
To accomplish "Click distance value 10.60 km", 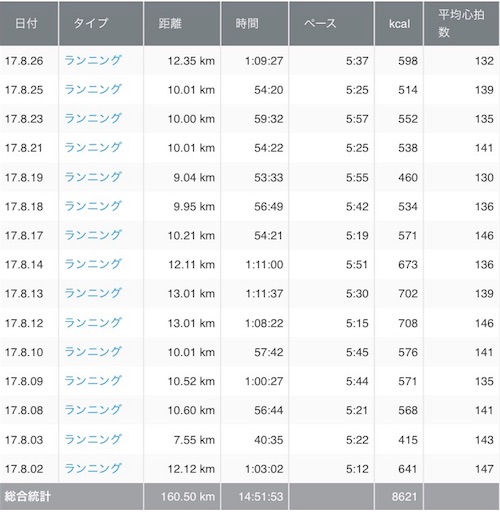I will [191, 410].
